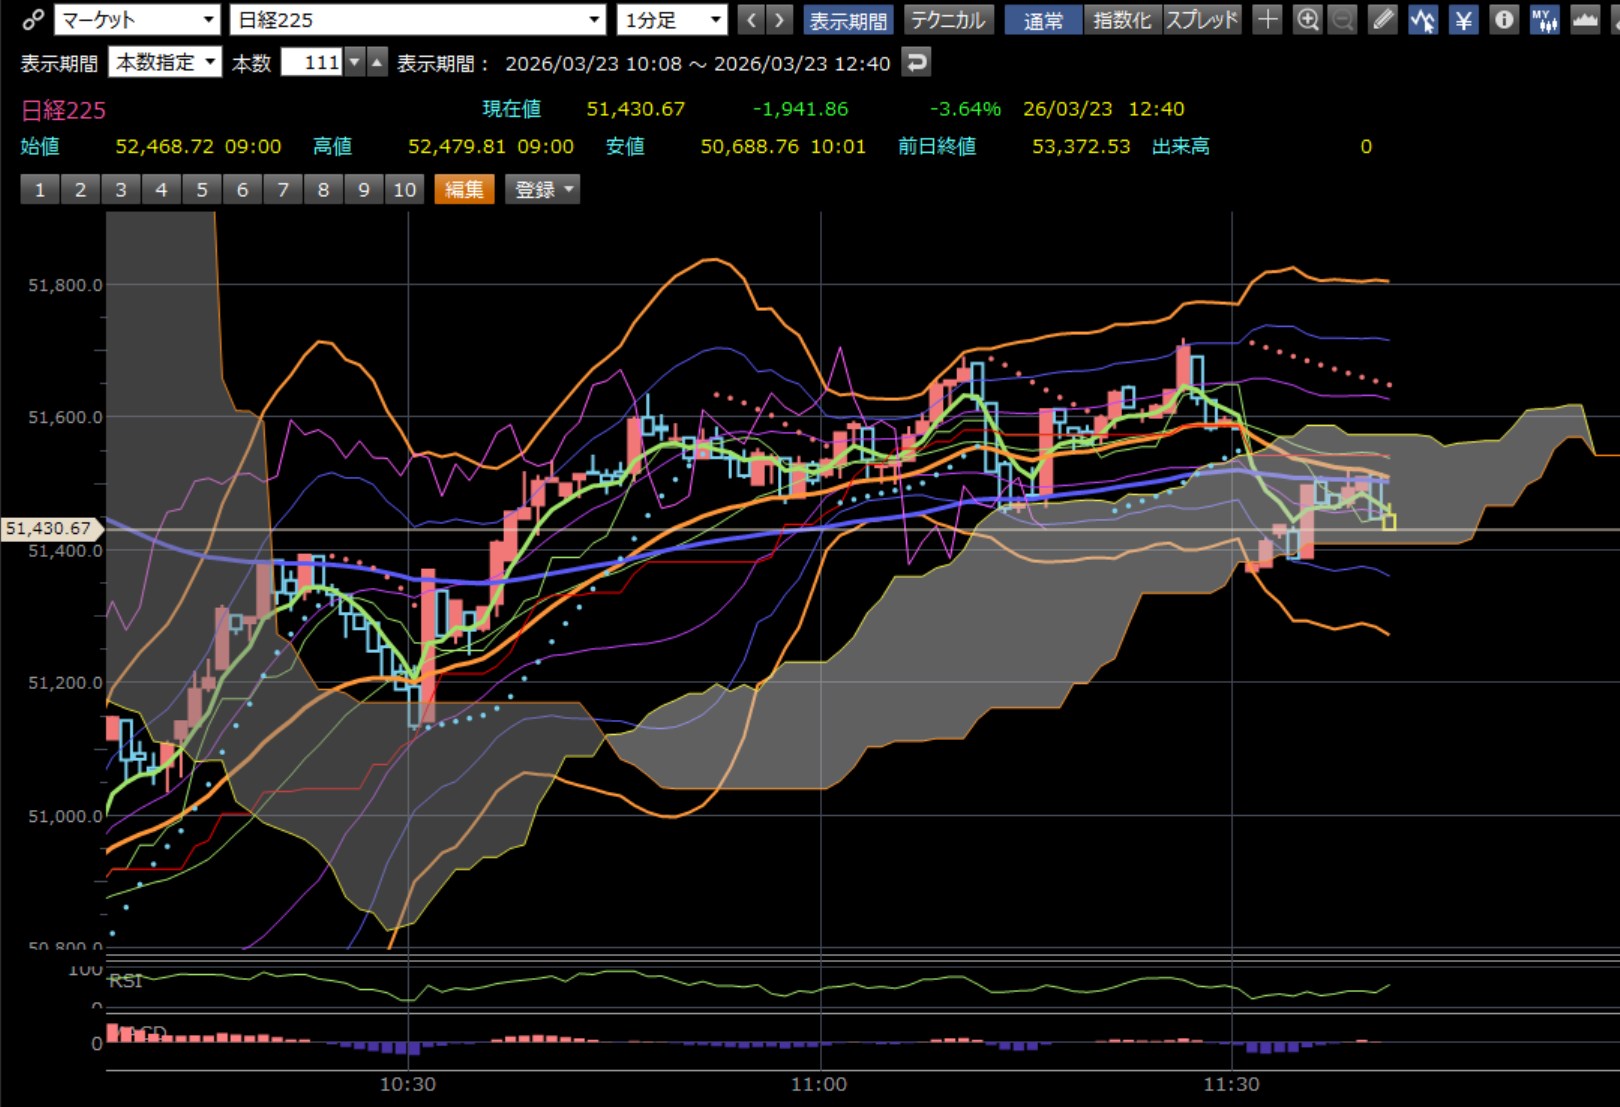Select preset tab 5
This screenshot has height=1107, width=1620.
coord(202,190)
